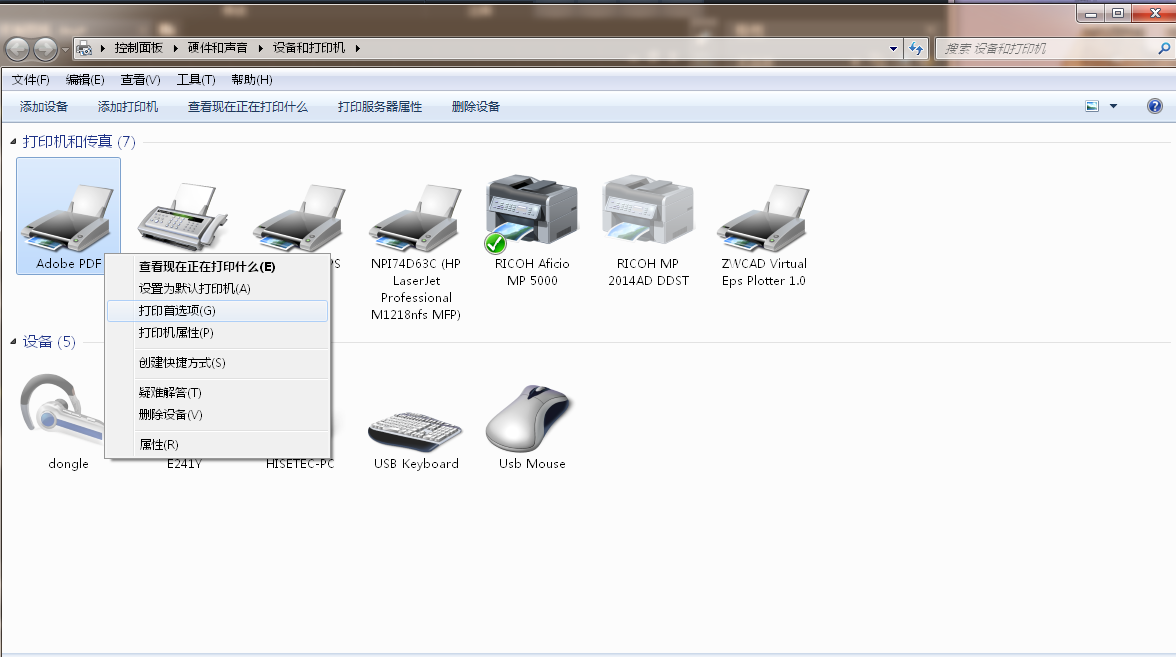Screen dimensions: 1176x657
Task: Choose 设置为默认打印机(A) in context menu
Action: [x=194, y=289]
